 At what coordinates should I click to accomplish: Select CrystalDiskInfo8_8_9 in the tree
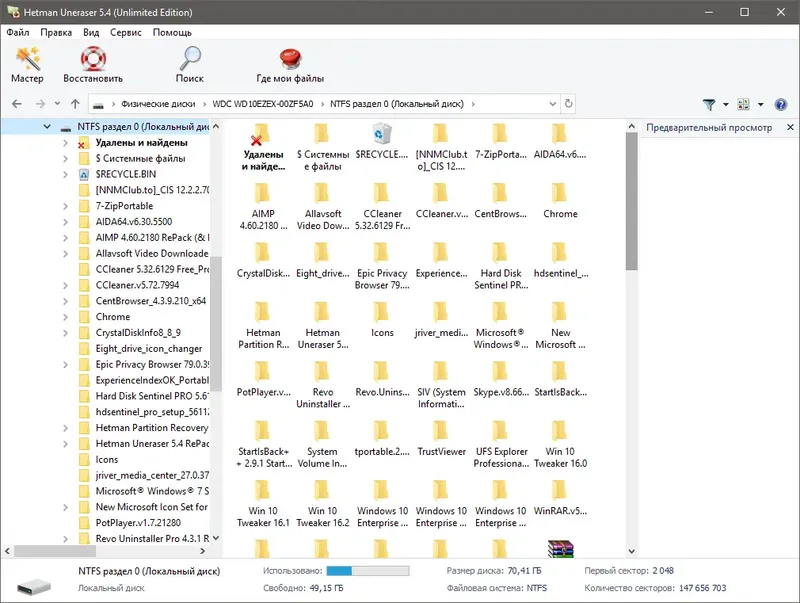point(138,333)
